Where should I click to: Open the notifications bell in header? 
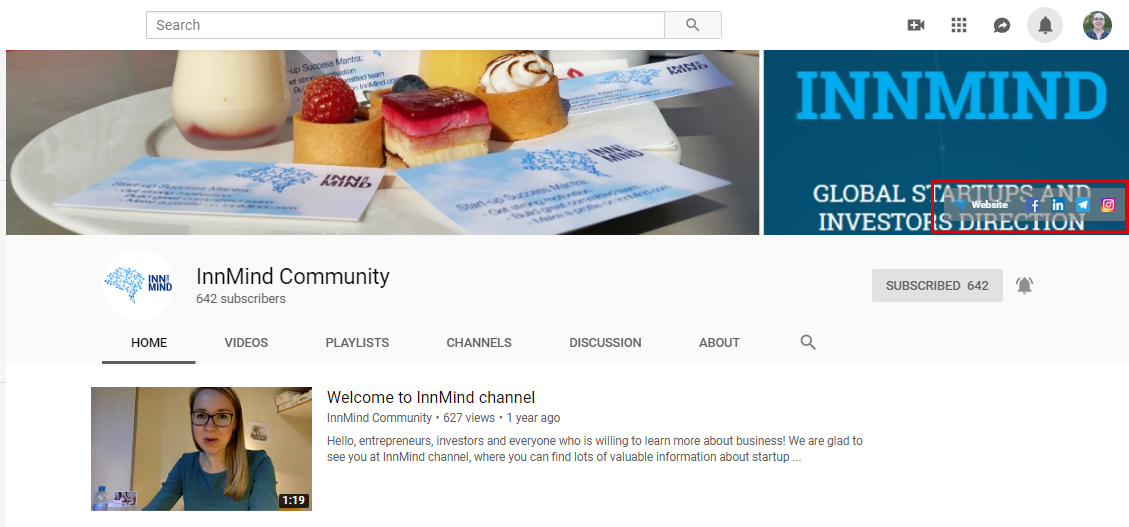coord(1045,25)
